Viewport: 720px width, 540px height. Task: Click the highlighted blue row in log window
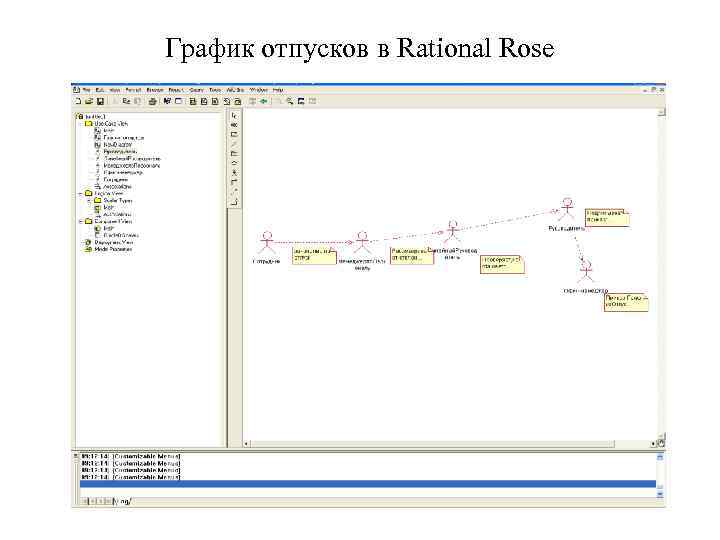point(368,484)
